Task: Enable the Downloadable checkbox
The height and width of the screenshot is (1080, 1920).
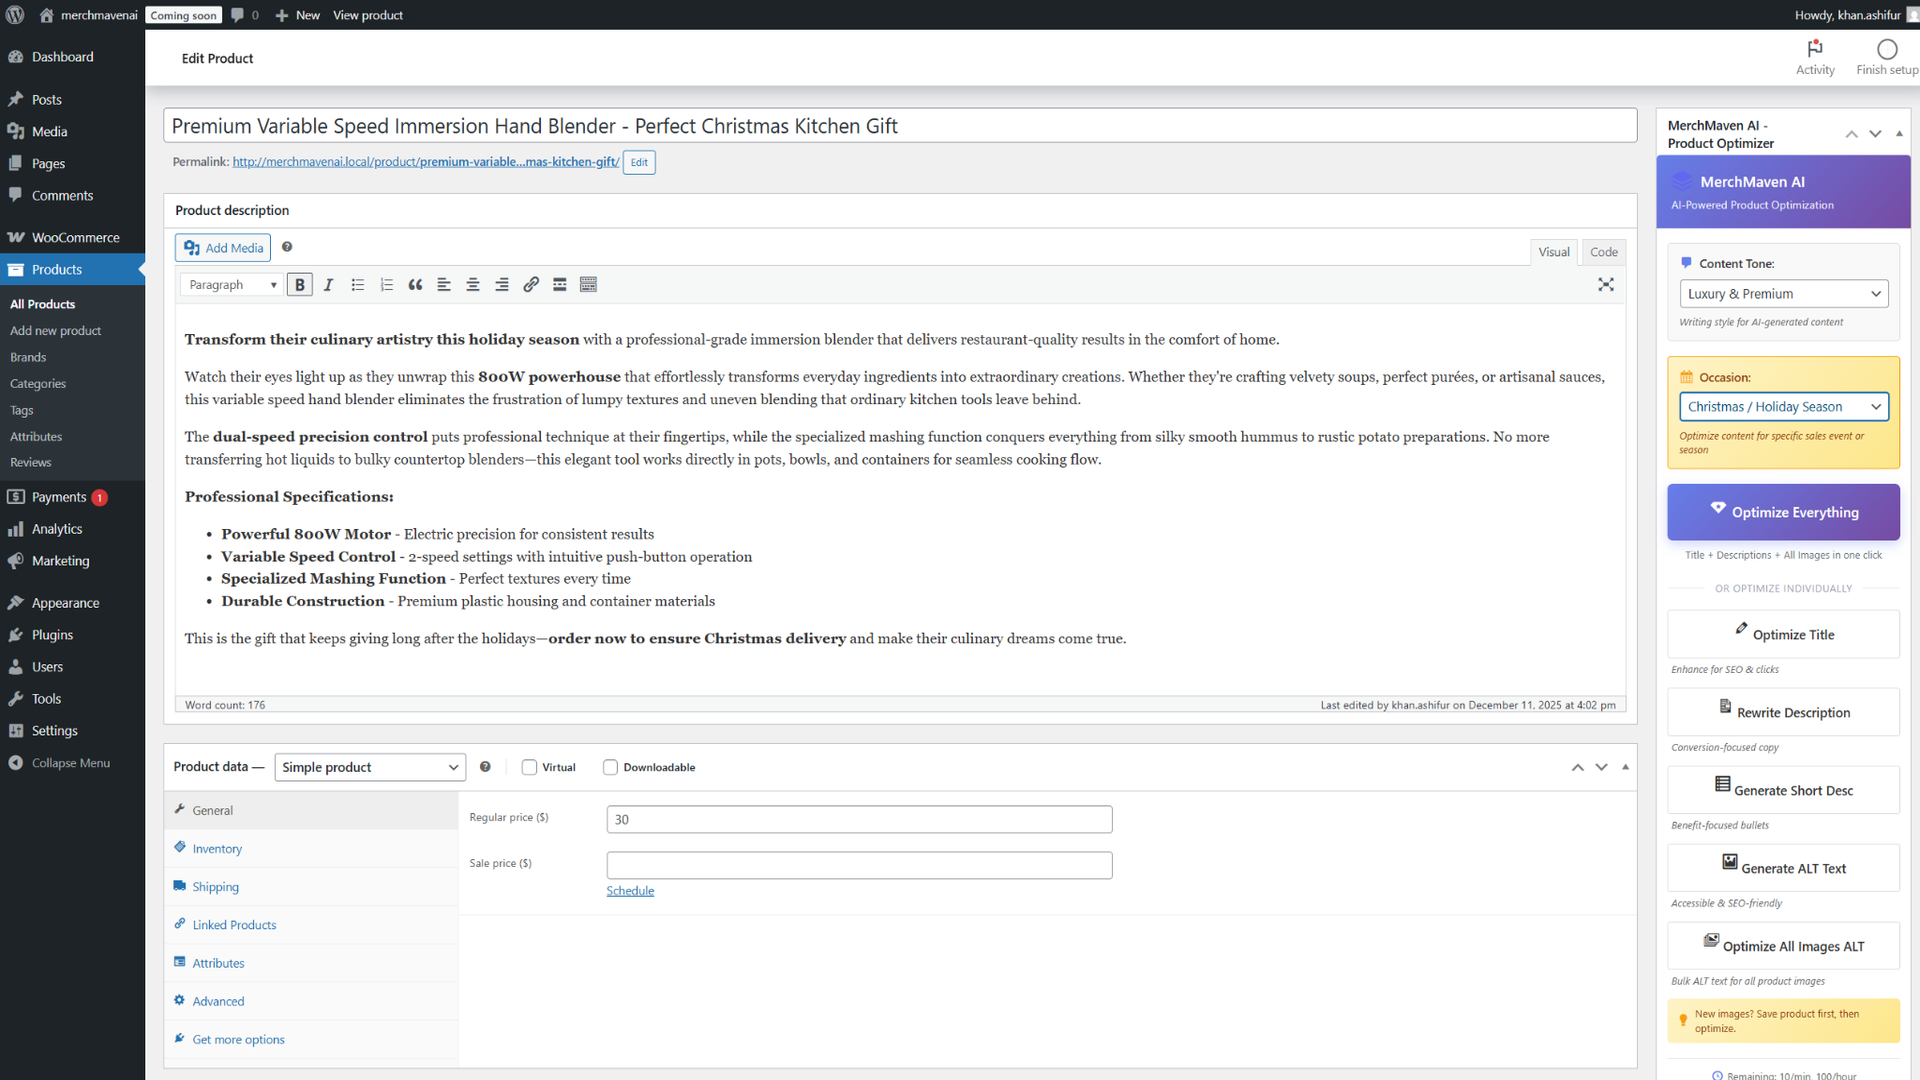Action: [x=610, y=767]
